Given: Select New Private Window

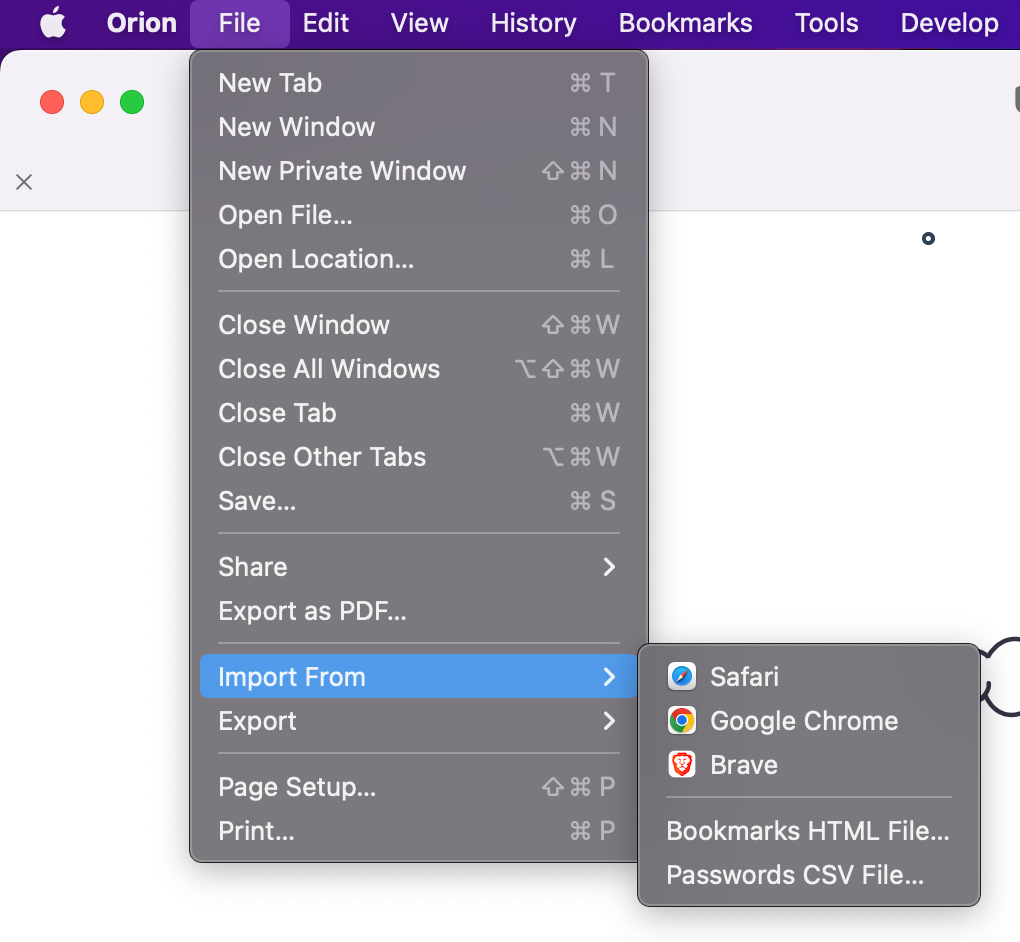Looking at the screenshot, I should pyautogui.click(x=342, y=171).
